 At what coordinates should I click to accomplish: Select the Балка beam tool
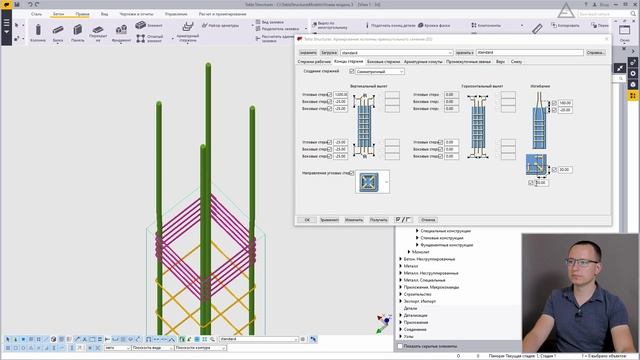[x=58, y=33]
